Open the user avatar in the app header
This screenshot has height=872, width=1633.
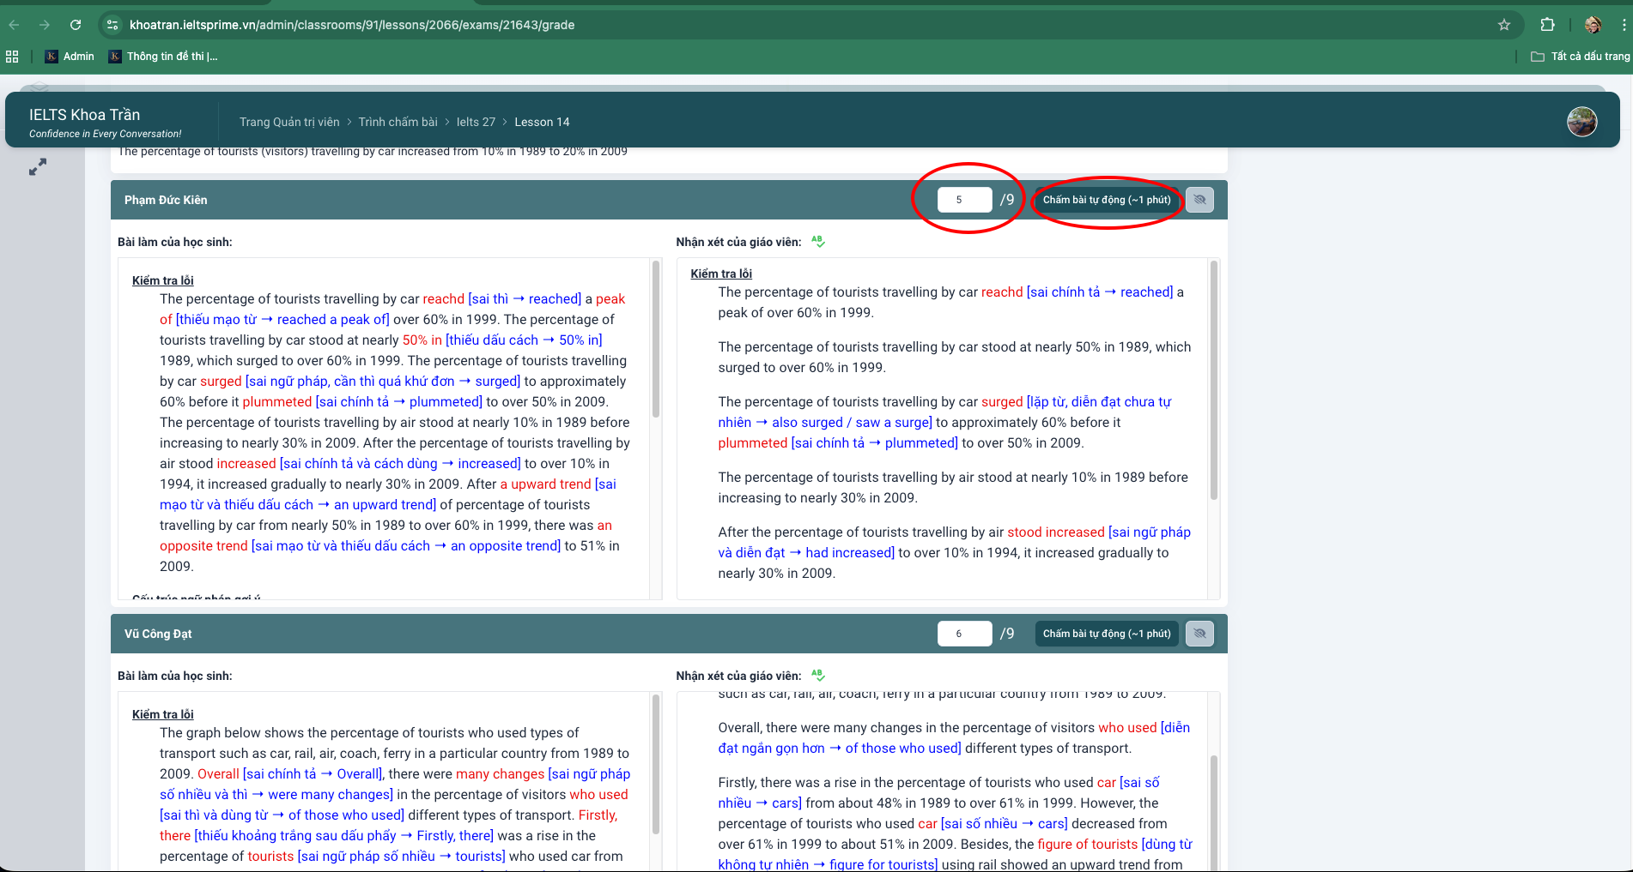[1581, 122]
